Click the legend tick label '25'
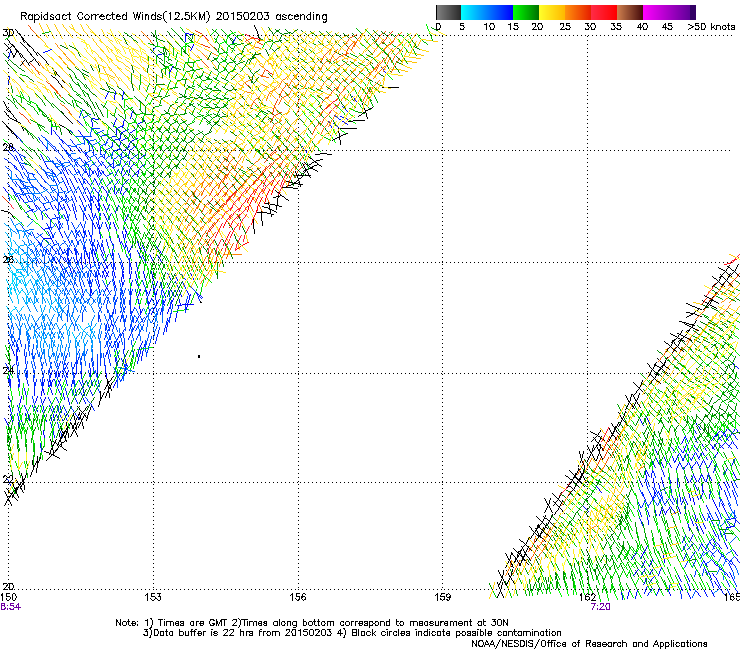 564,27
